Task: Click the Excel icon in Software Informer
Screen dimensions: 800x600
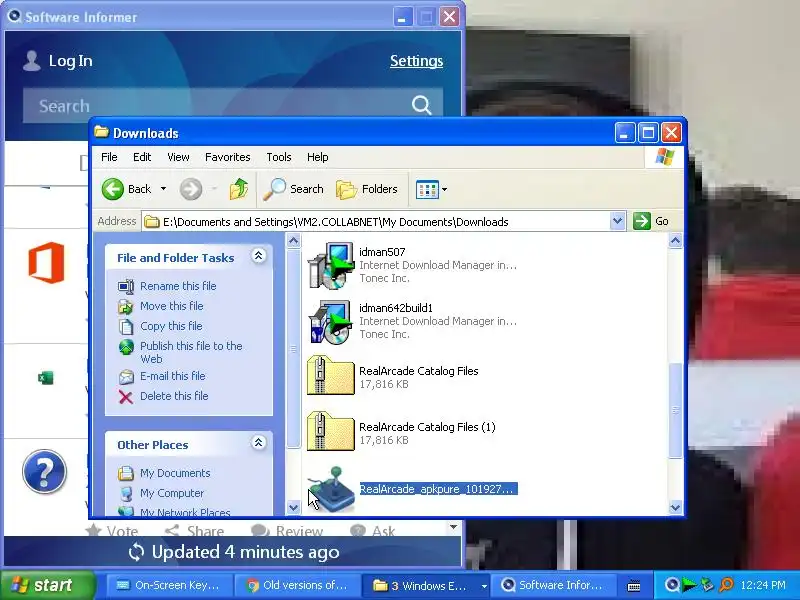Action: point(45,378)
